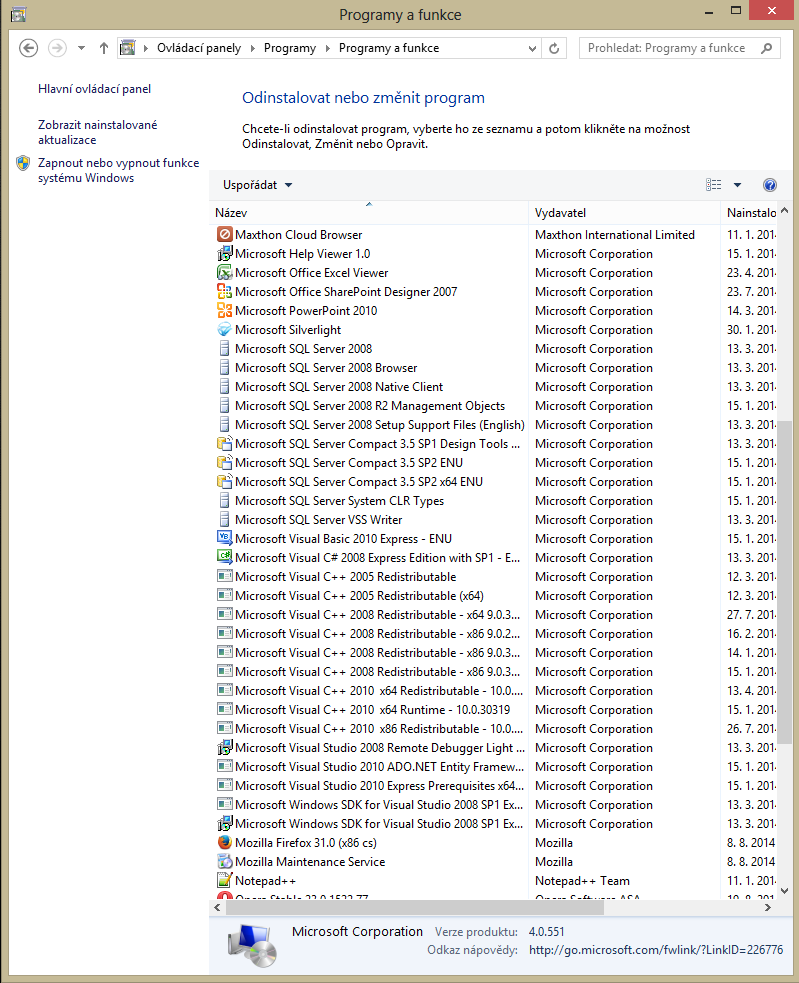Click the search magnifier icon
This screenshot has width=799, height=983.
tap(766, 48)
